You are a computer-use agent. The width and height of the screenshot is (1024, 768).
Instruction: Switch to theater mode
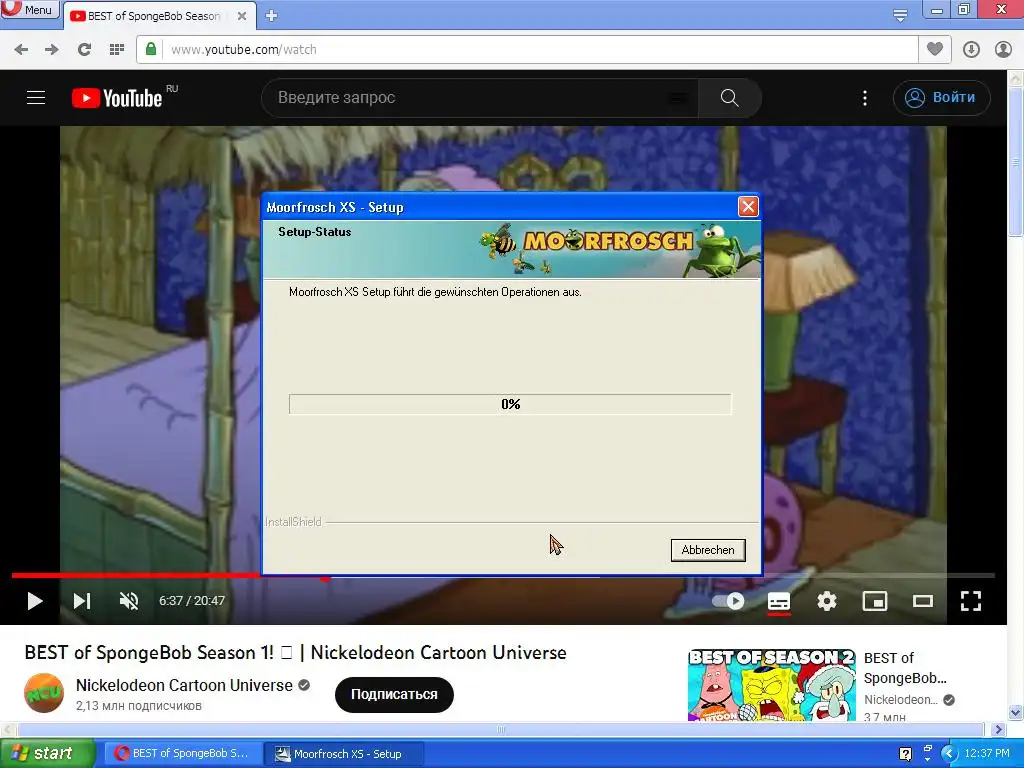tap(923, 601)
